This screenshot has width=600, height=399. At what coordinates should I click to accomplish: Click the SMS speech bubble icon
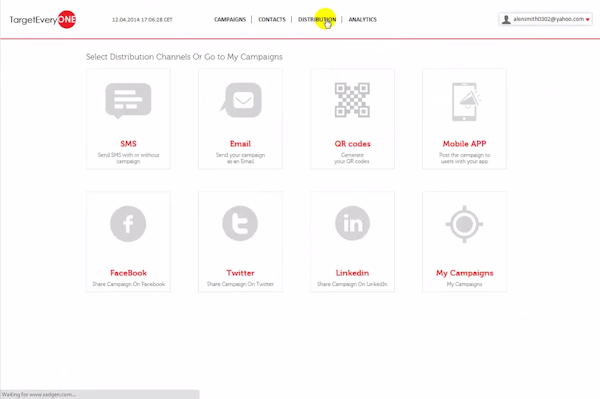click(x=128, y=101)
